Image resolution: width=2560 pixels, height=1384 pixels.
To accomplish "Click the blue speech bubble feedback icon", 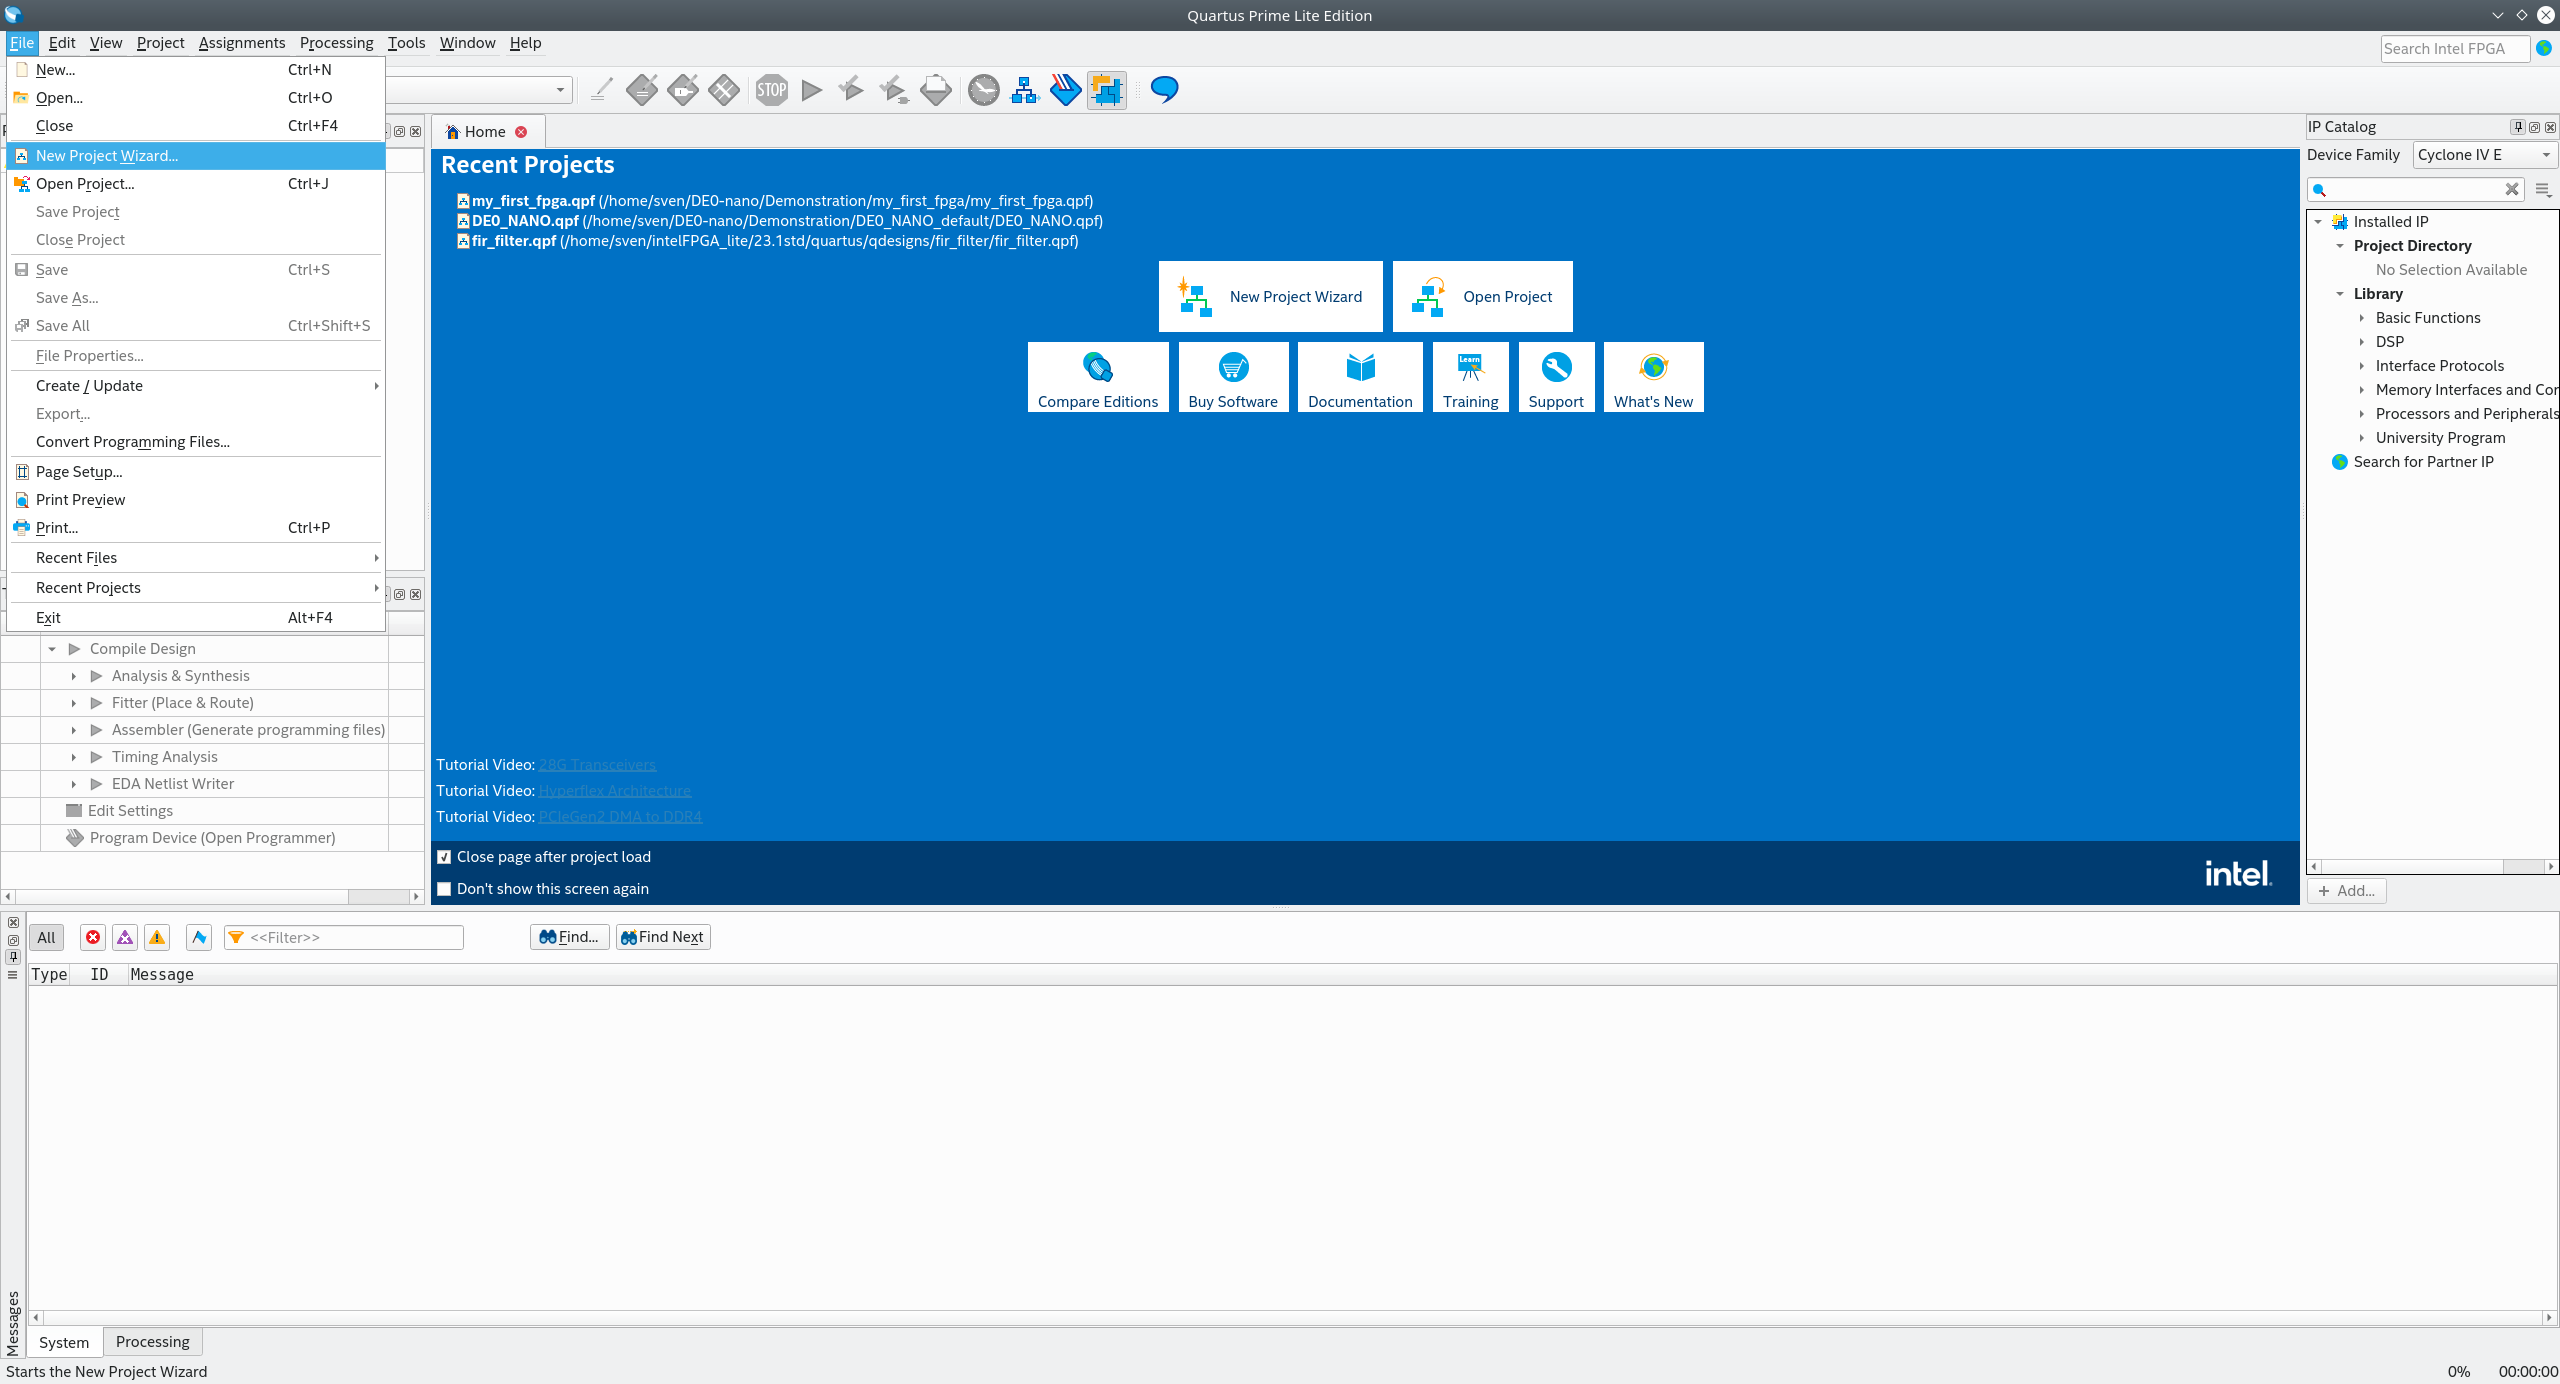I will tap(1165, 89).
